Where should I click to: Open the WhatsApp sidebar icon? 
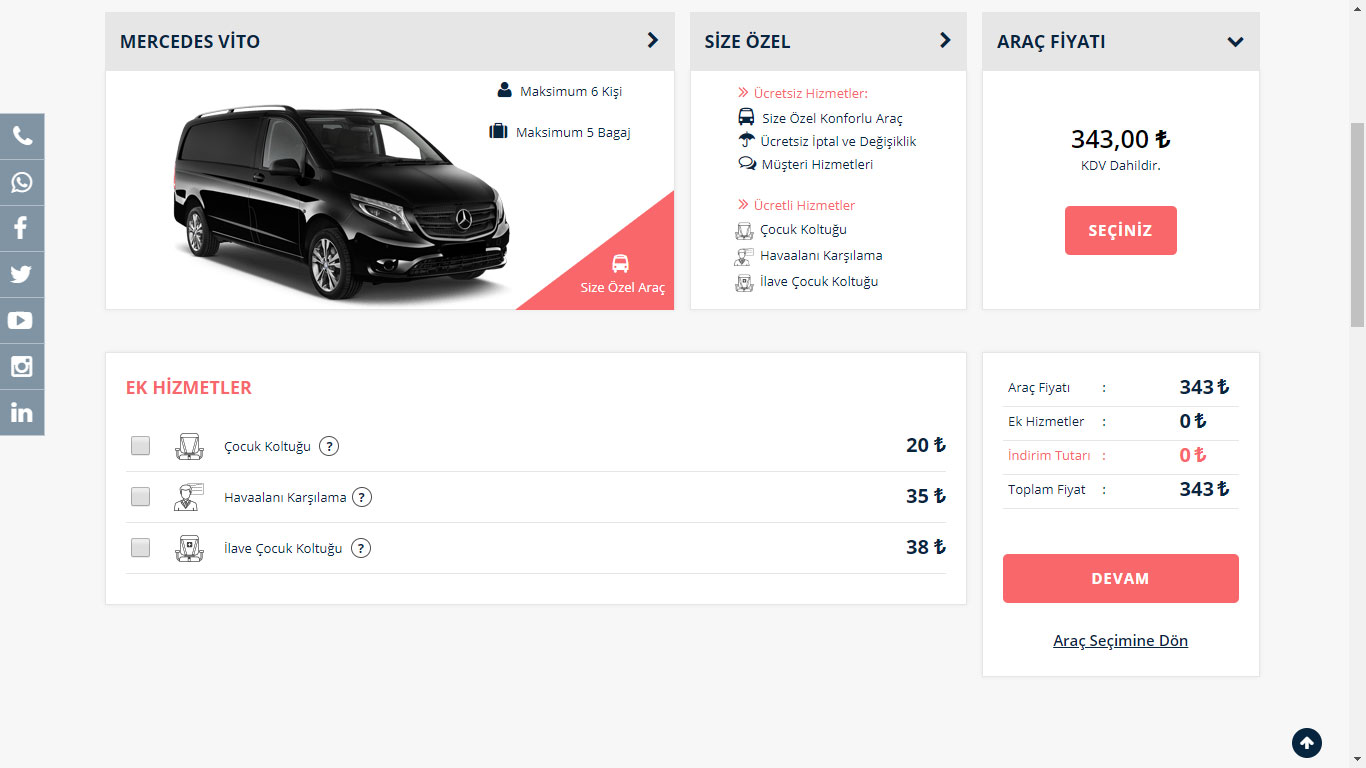(22, 183)
